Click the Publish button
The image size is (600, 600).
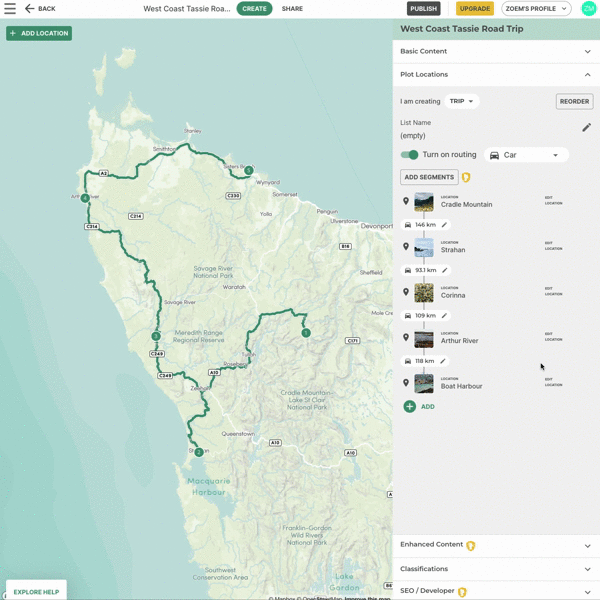[x=424, y=9]
